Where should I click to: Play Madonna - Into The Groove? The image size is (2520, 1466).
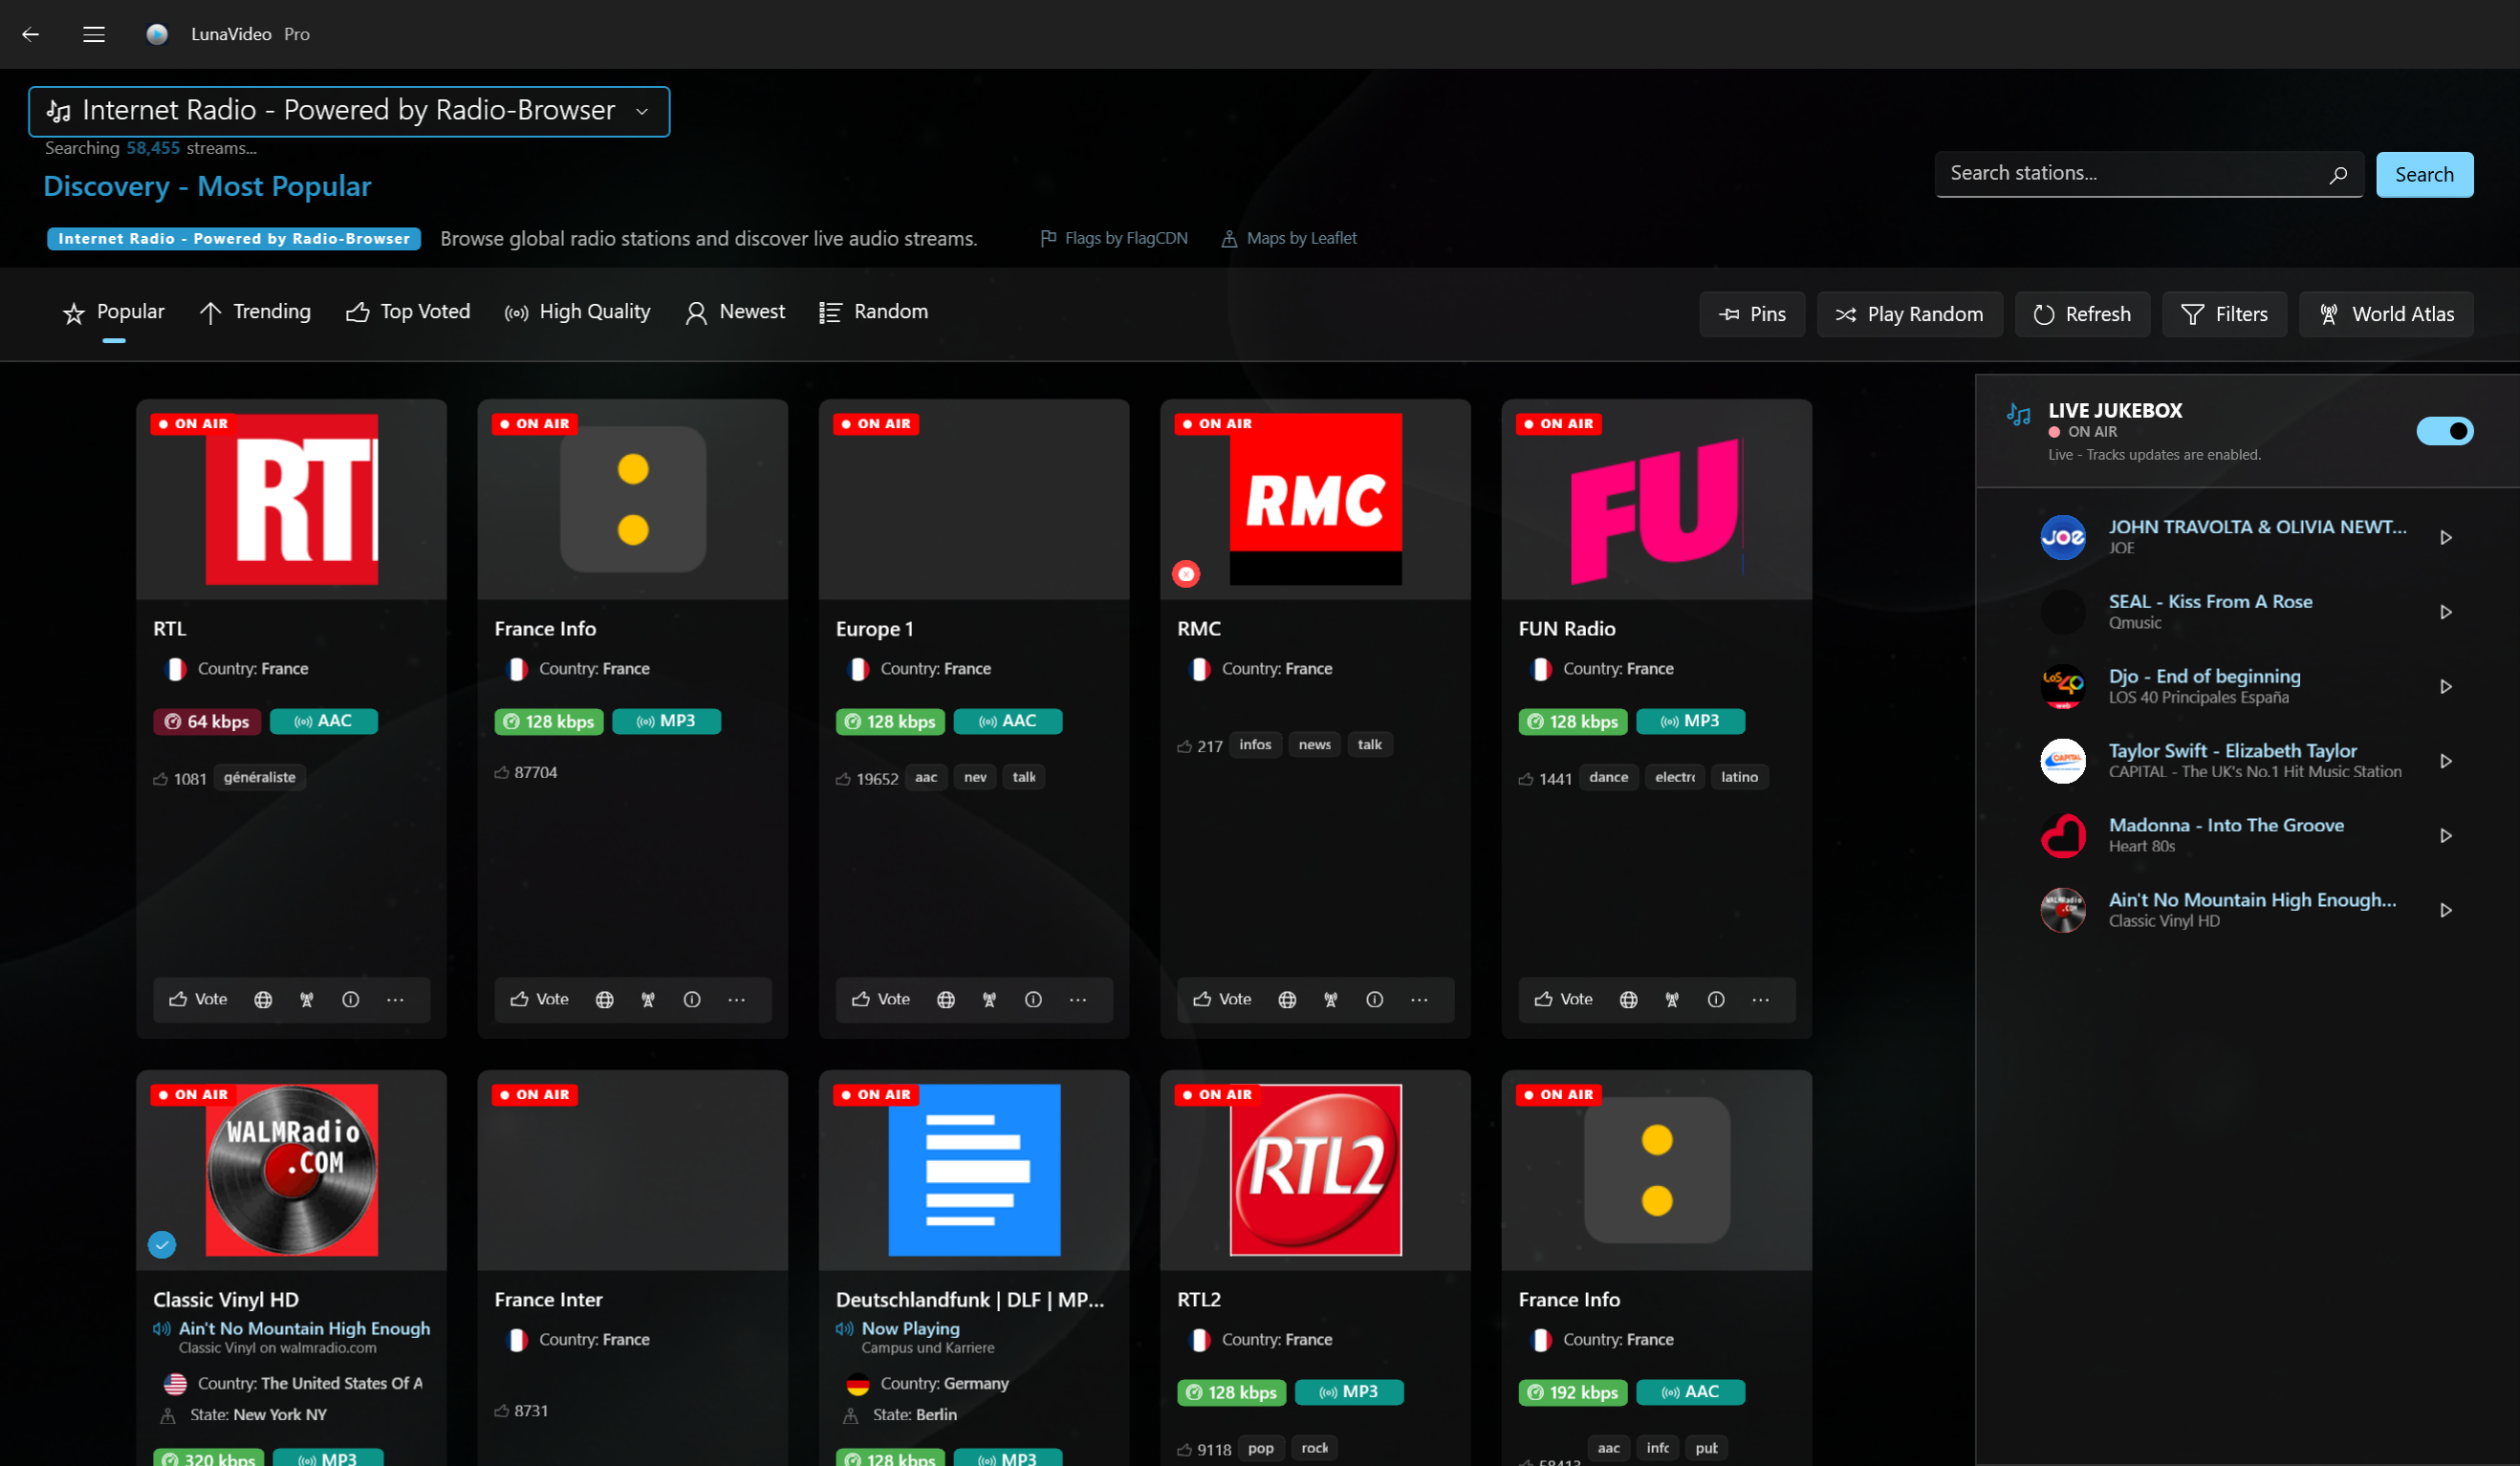tap(2446, 836)
